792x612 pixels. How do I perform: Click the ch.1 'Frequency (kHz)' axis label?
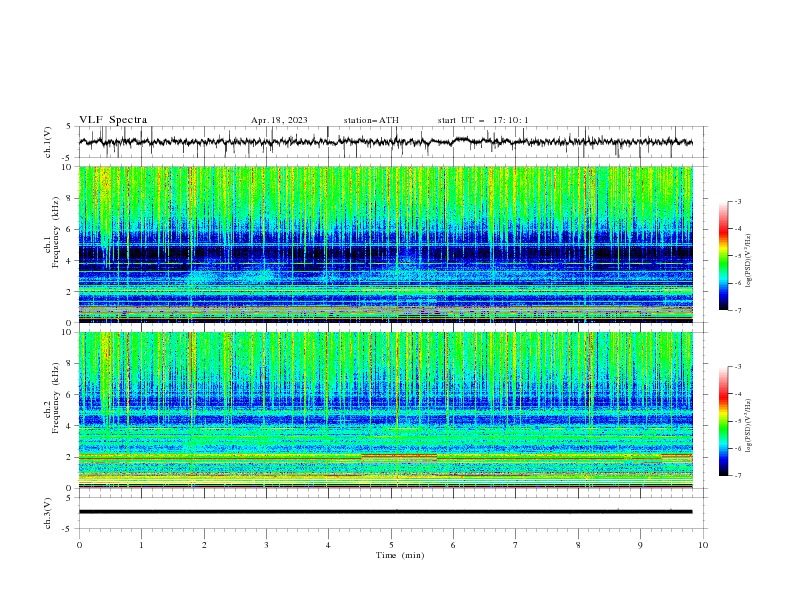tap(56, 233)
